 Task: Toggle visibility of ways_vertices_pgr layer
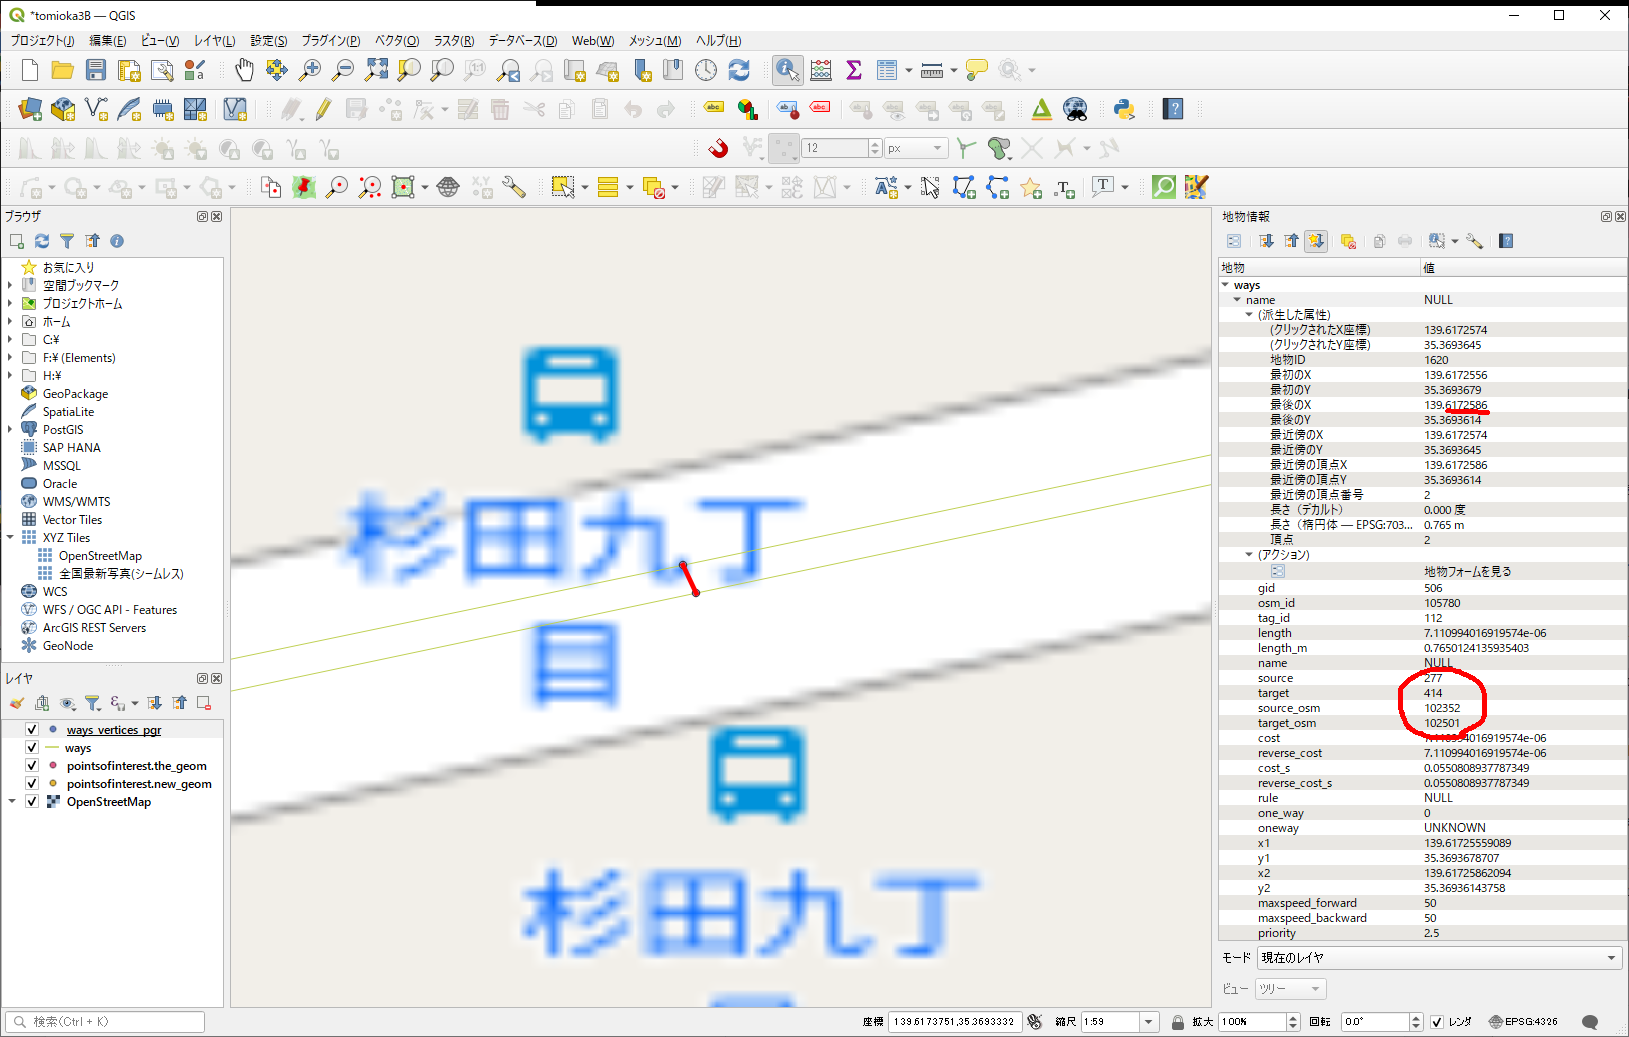point(32,730)
